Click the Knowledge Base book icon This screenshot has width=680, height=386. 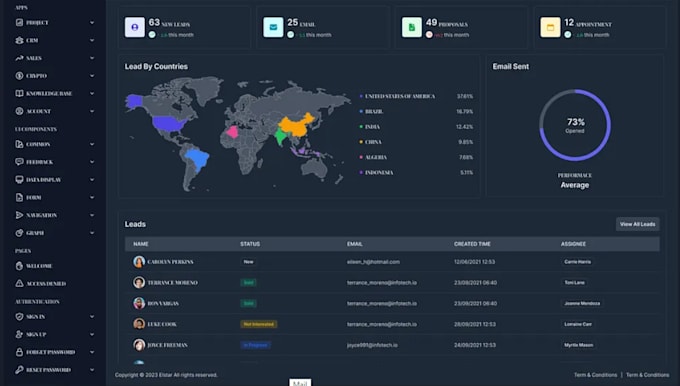pyautogui.click(x=19, y=93)
